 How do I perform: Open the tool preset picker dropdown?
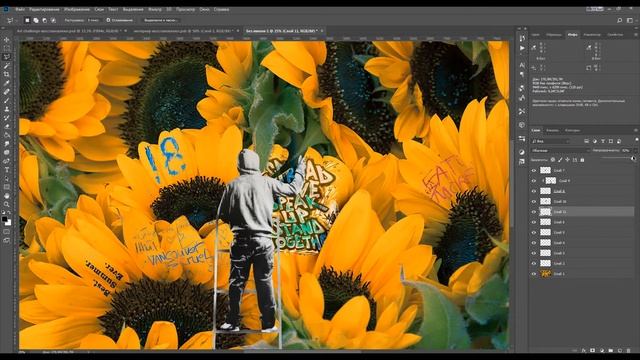(11, 20)
